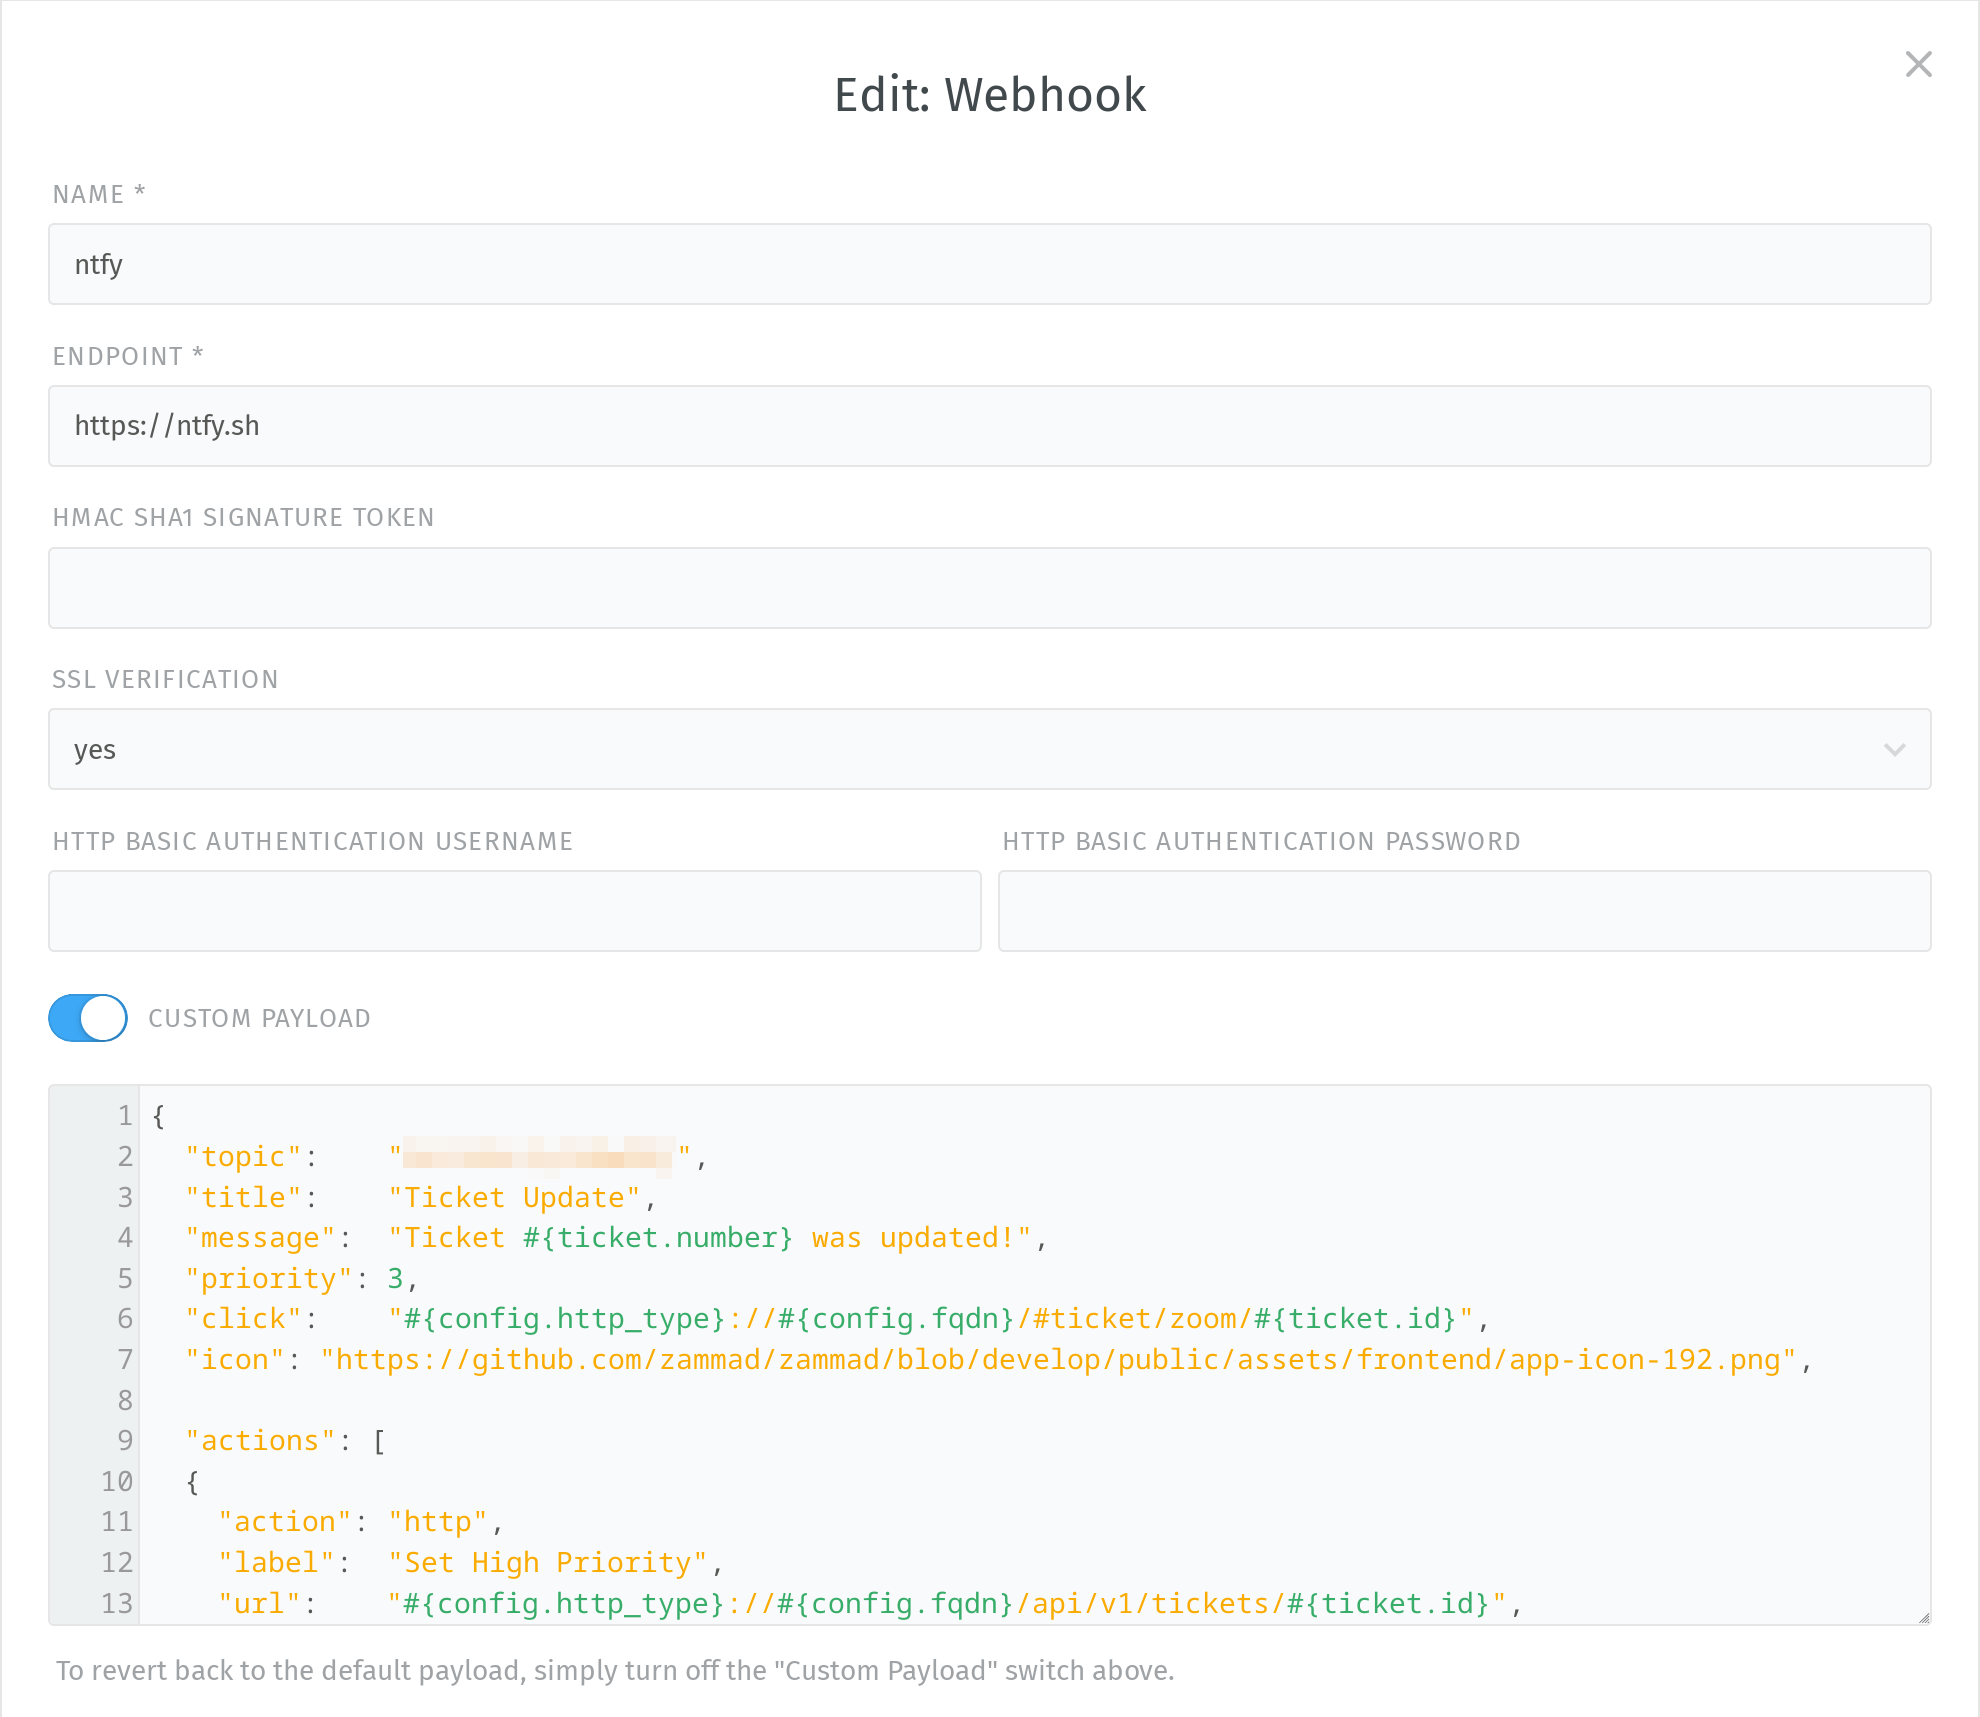Click the #{ticket.number} placeholder in the message
Screen dimensions: 1980x1717
coord(658,1238)
